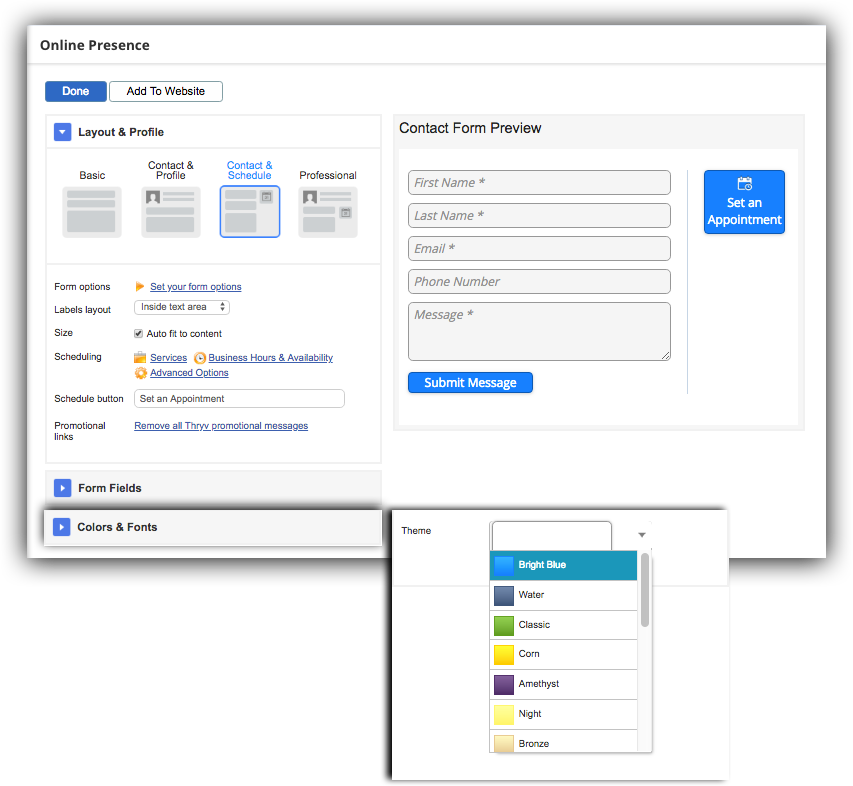Click the Business Hours clock icon
The width and height of the screenshot is (853, 786).
point(200,358)
